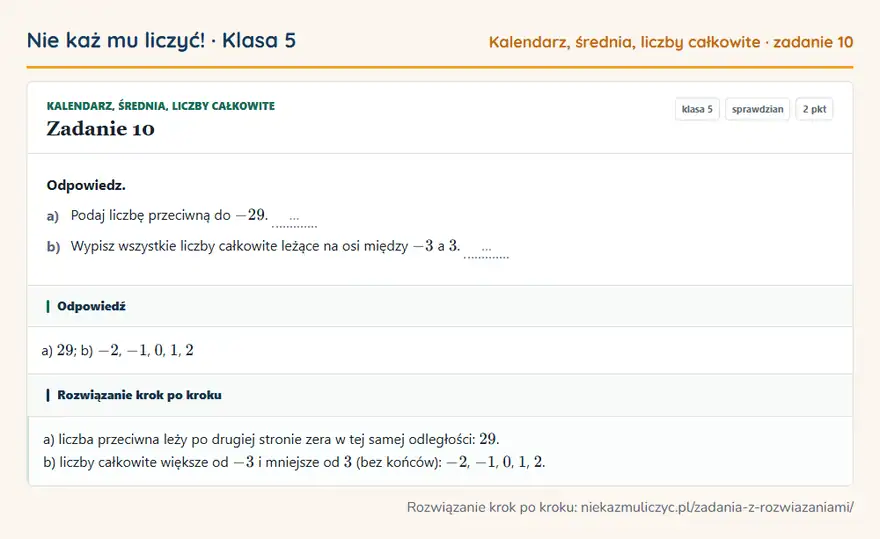Select the '2 pkt' tag
Screen dimensions: 880x539
[x=814, y=109]
